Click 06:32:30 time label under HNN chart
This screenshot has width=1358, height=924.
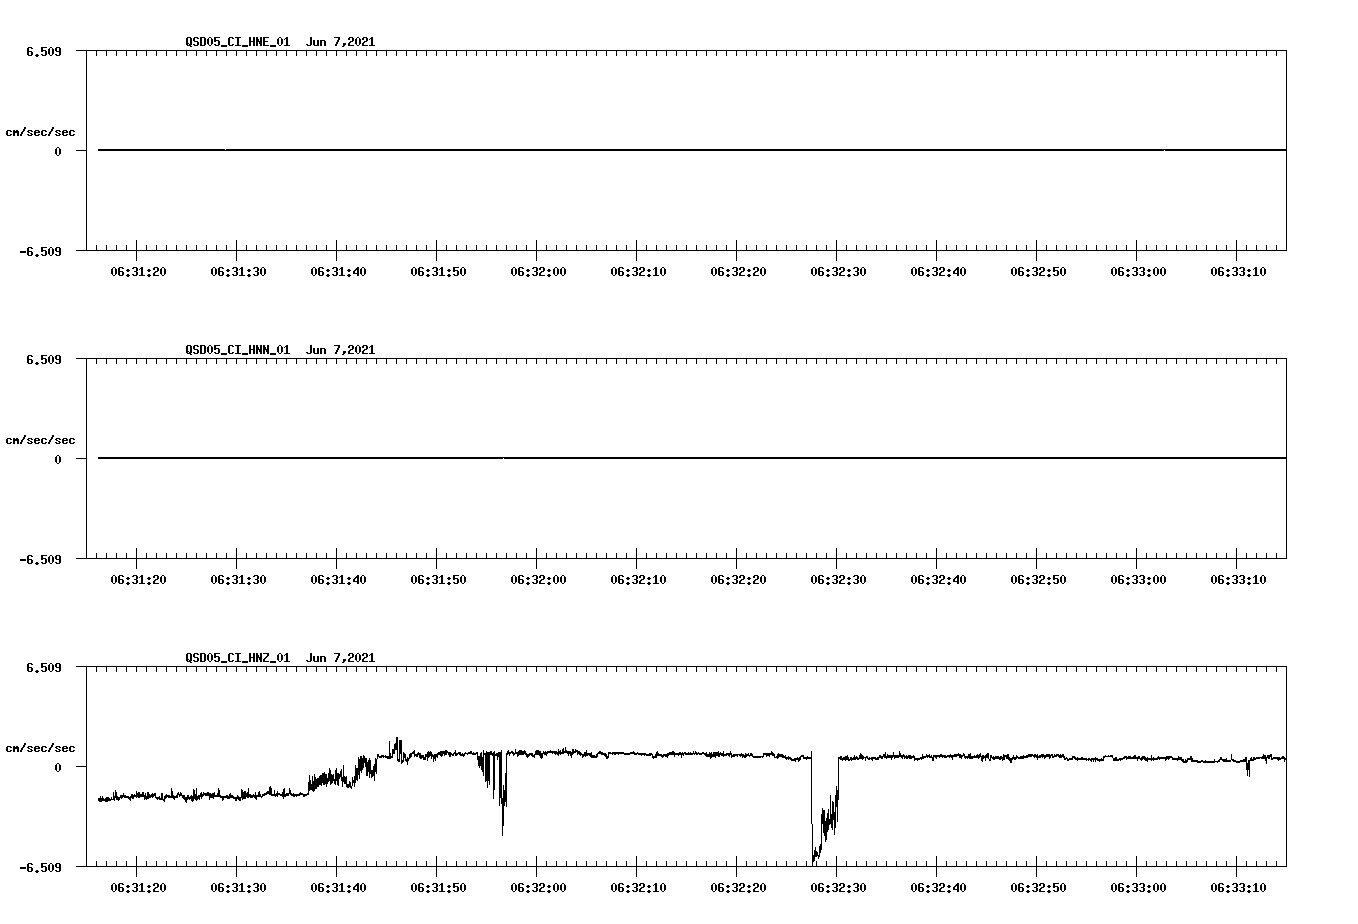point(838,580)
